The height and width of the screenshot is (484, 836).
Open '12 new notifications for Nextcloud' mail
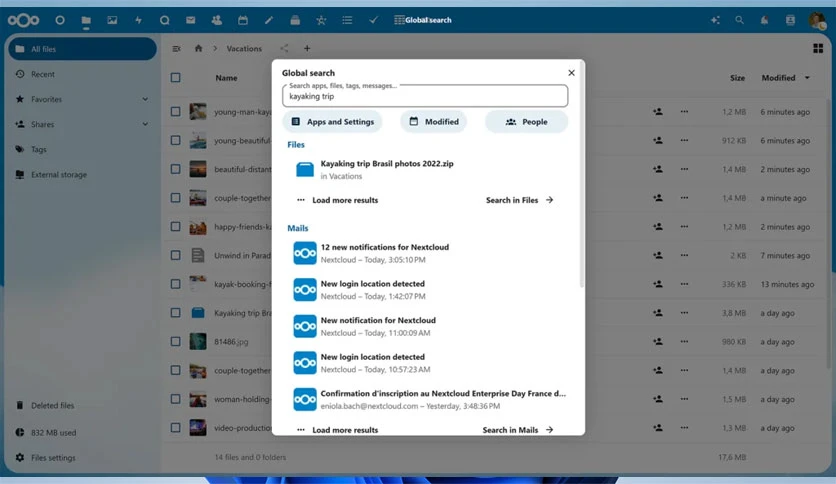tap(425, 253)
